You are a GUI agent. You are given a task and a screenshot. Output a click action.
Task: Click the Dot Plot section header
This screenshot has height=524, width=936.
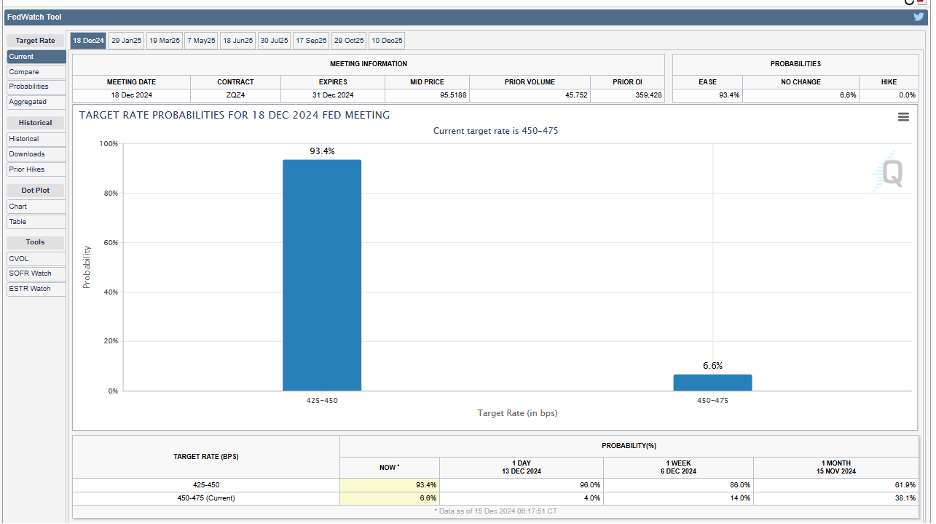[35, 190]
